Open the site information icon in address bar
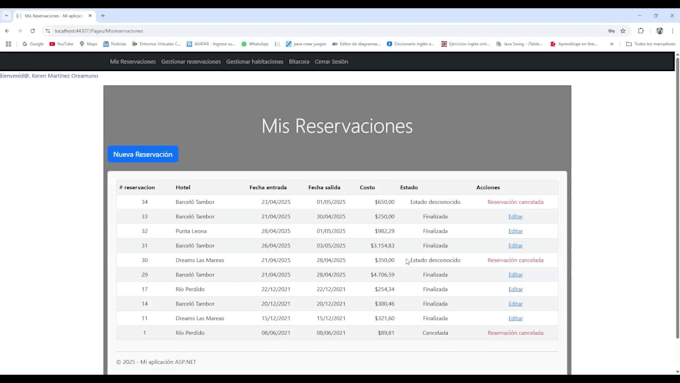Screen dimensions: 680x383 [x=48, y=31]
